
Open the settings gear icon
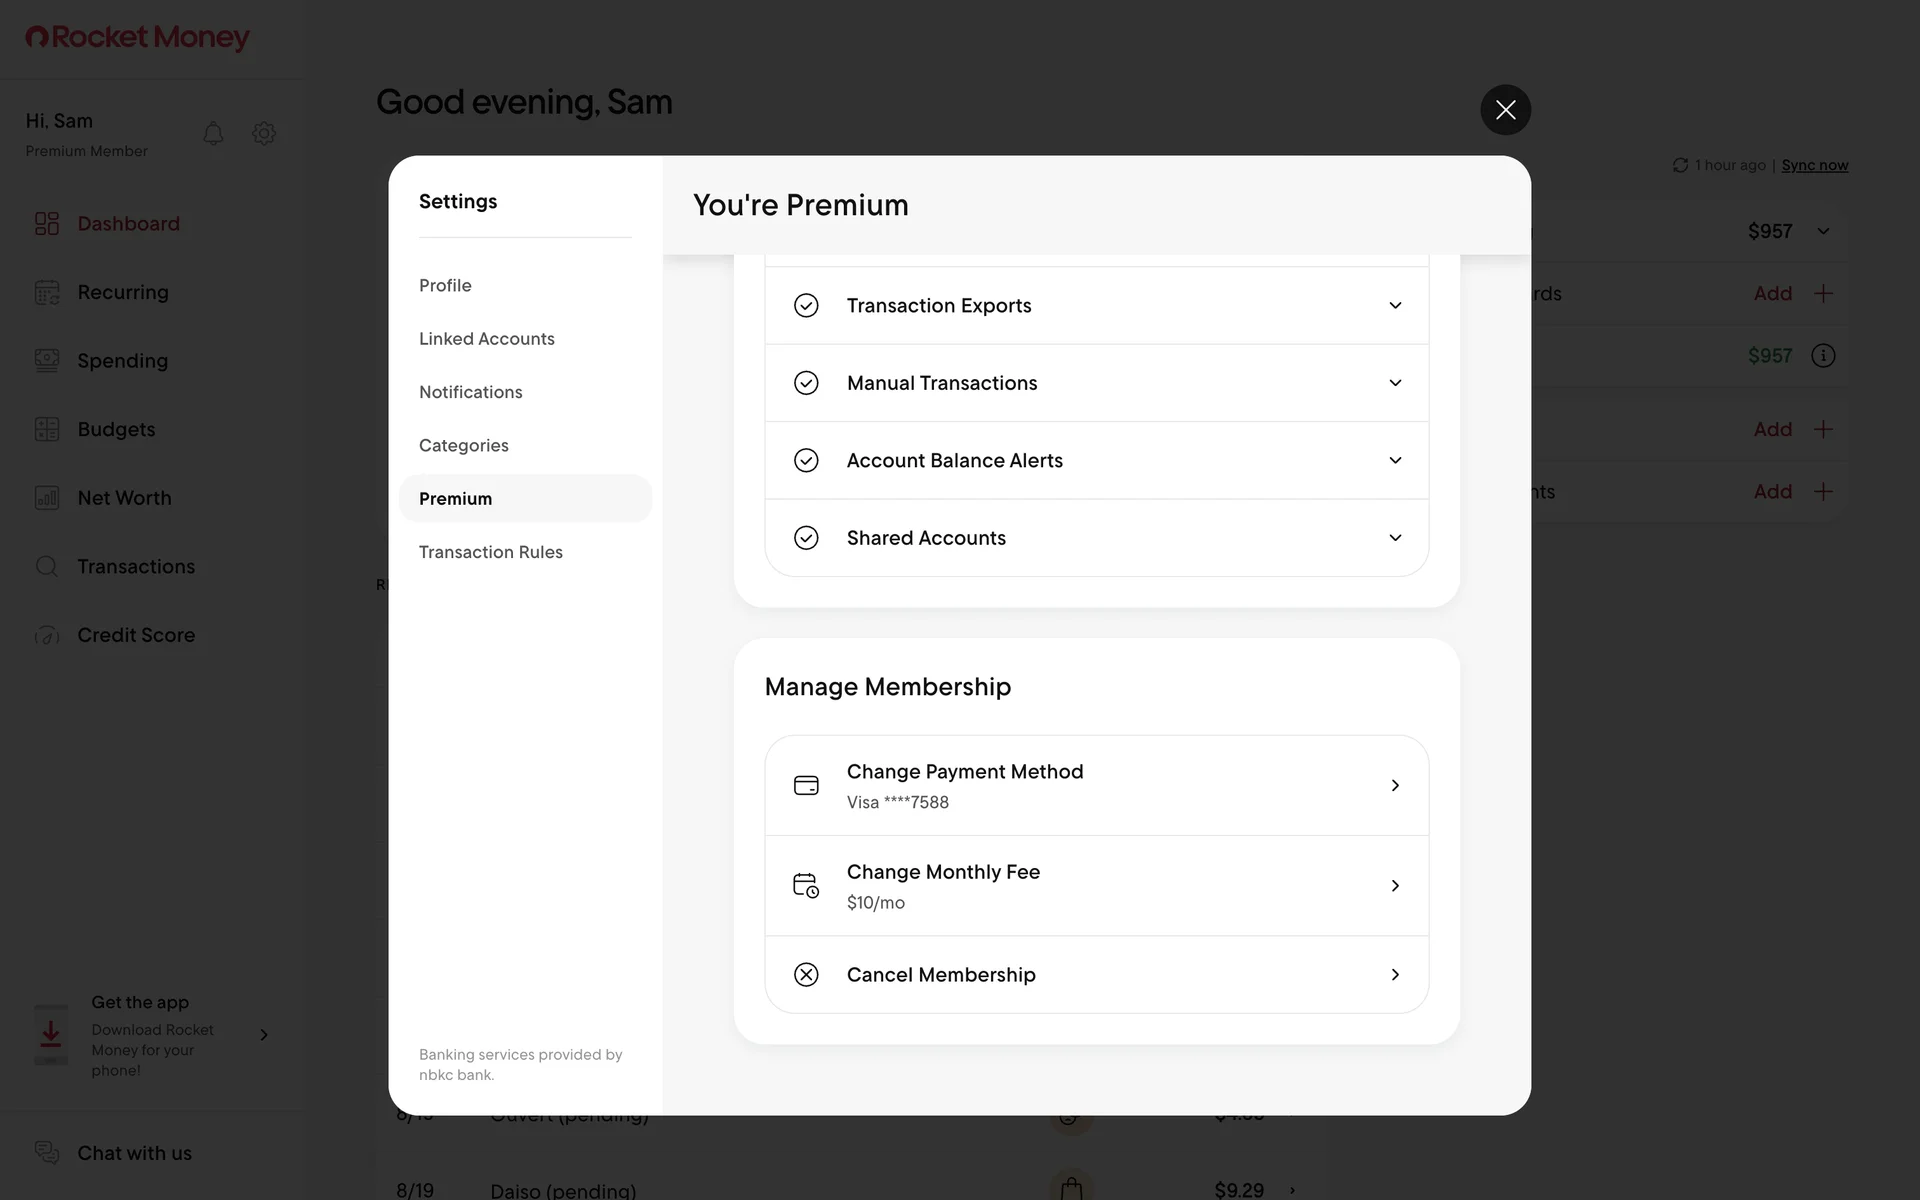pyautogui.click(x=264, y=133)
